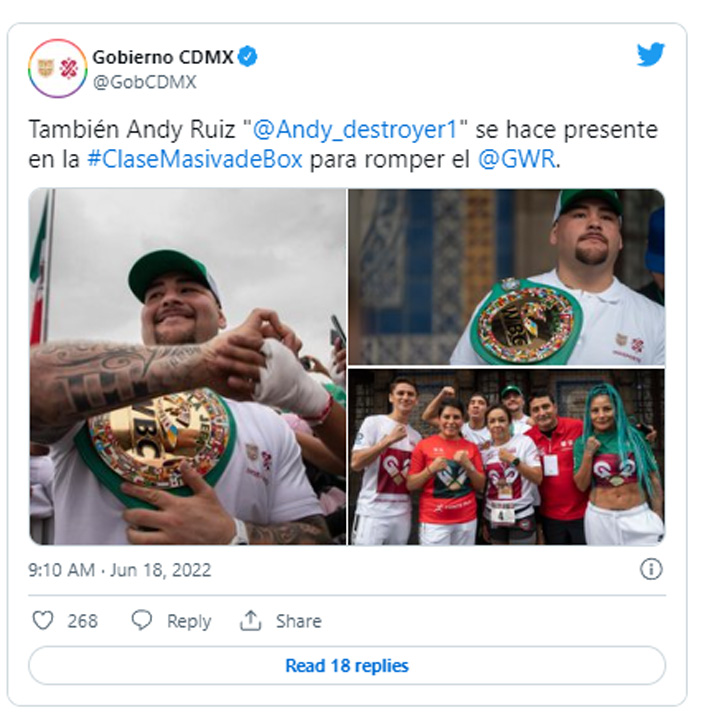The height and width of the screenshot is (720, 702).
Task: Open the #ClaseMasivadeBox hashtag
Action: tap(195, 160)
